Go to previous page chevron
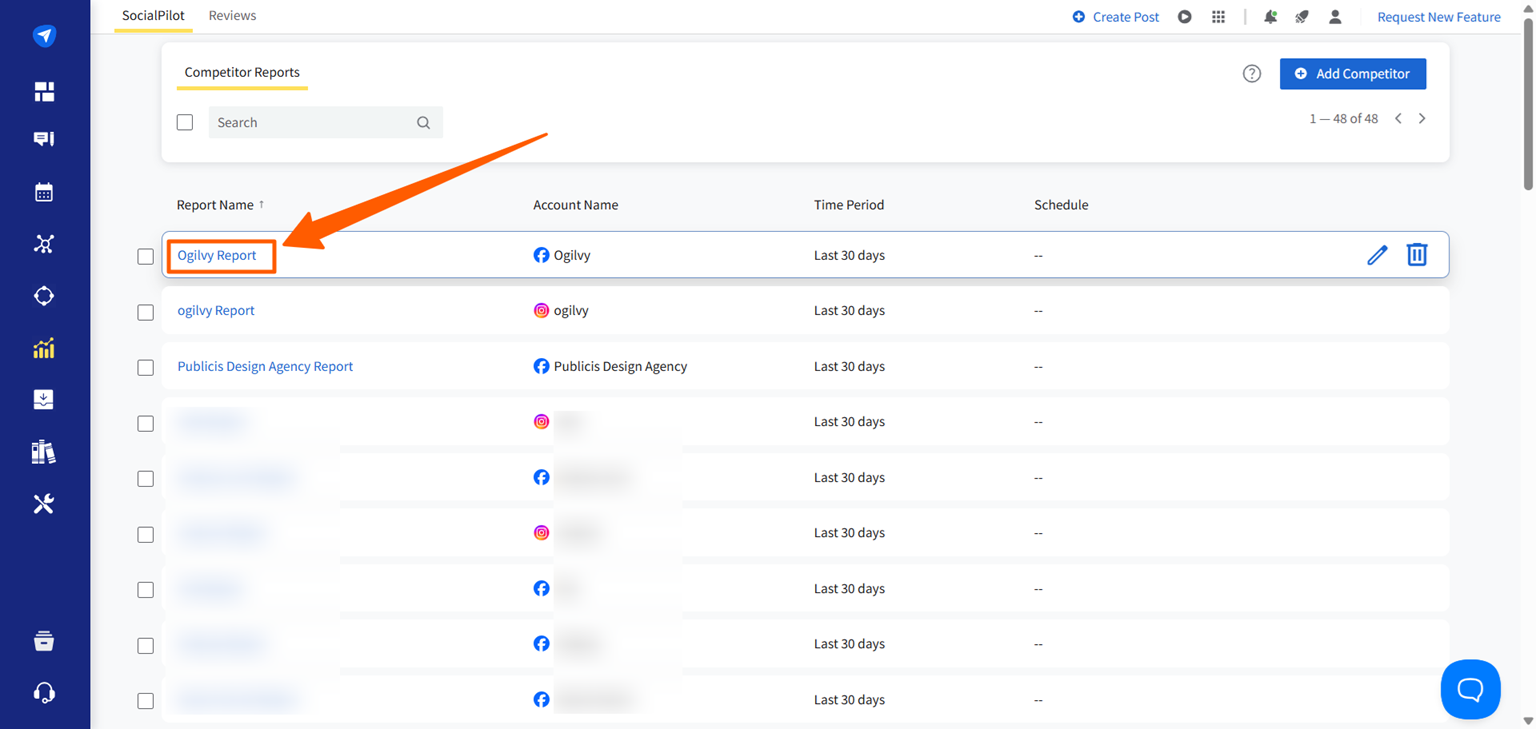Screen dimensions: 1536x729 (1398, 119)
